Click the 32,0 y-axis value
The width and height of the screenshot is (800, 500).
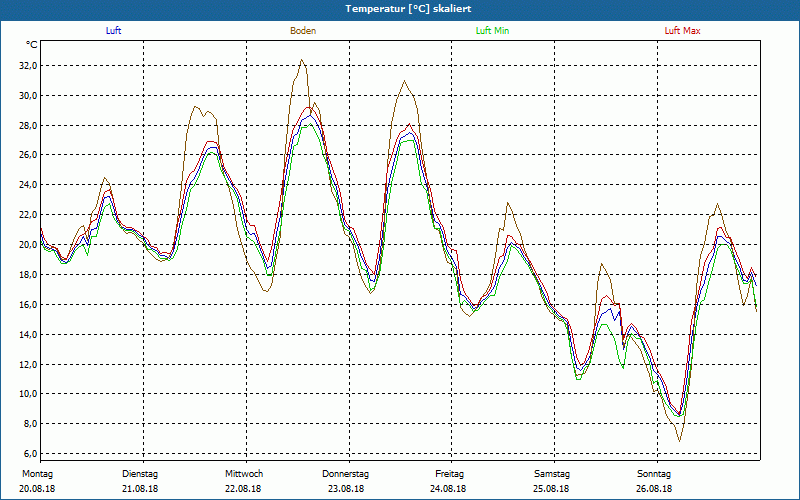pyautogui.click(x=28, y=66)
